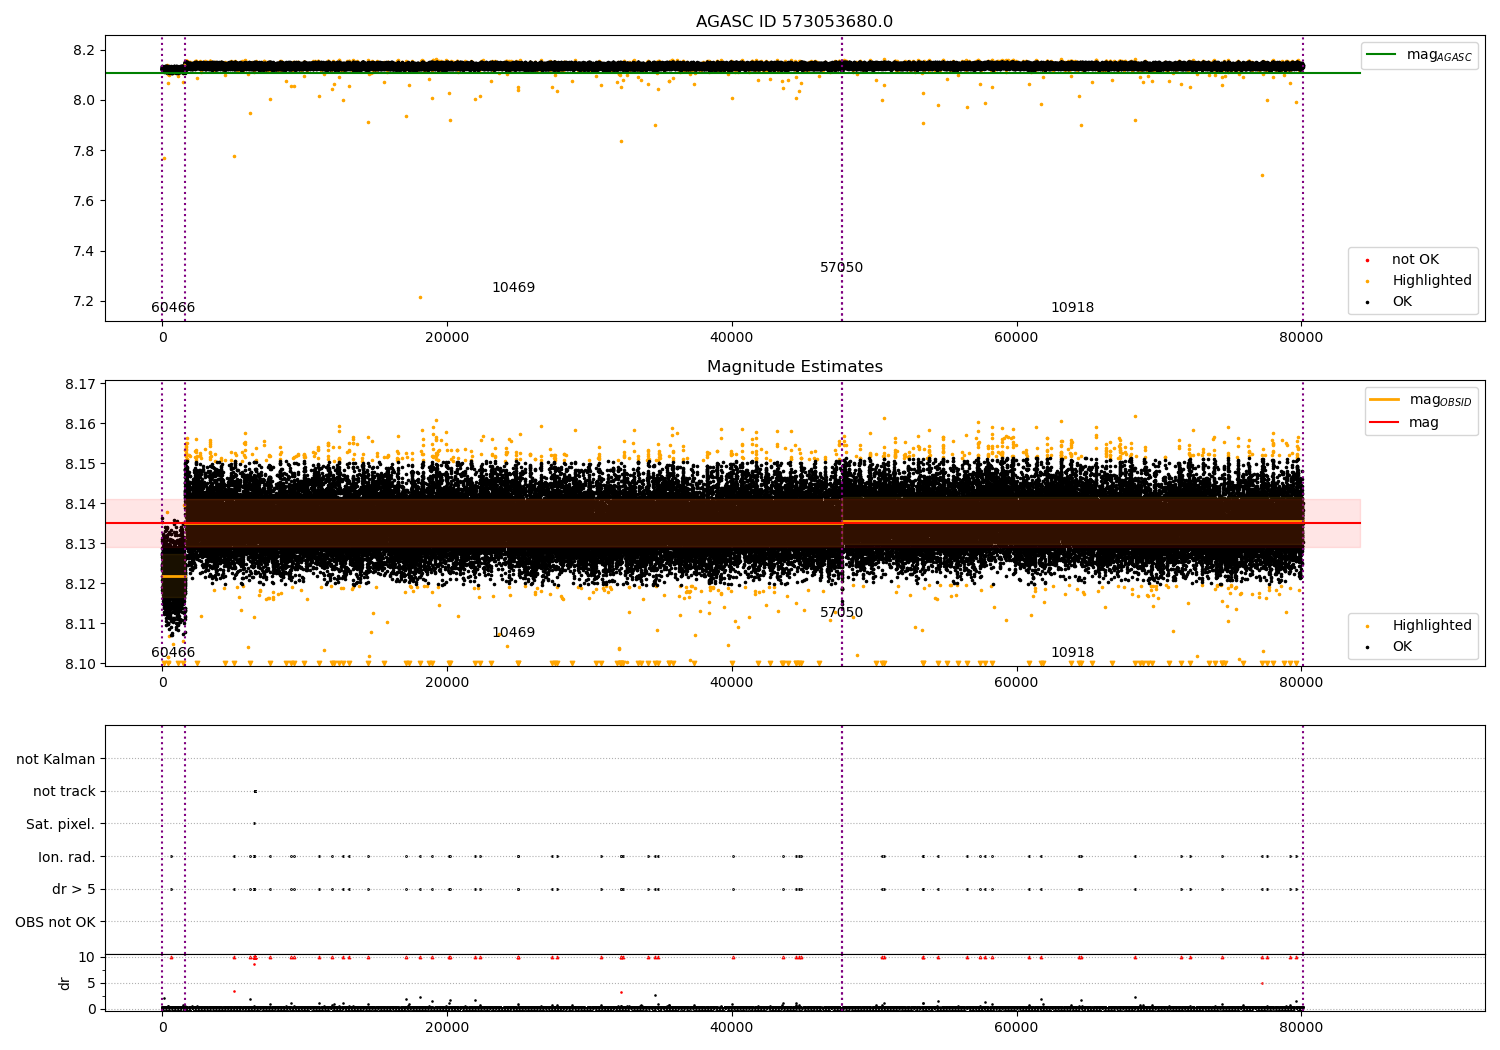Click the 10469 annotation in Magnitude Estimates plot
The image size is (1500, 1050).
coord(513,633)
